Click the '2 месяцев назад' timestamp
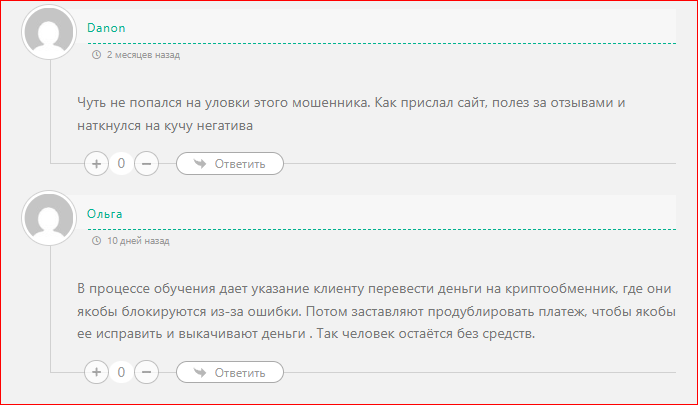 click(143, 55)
